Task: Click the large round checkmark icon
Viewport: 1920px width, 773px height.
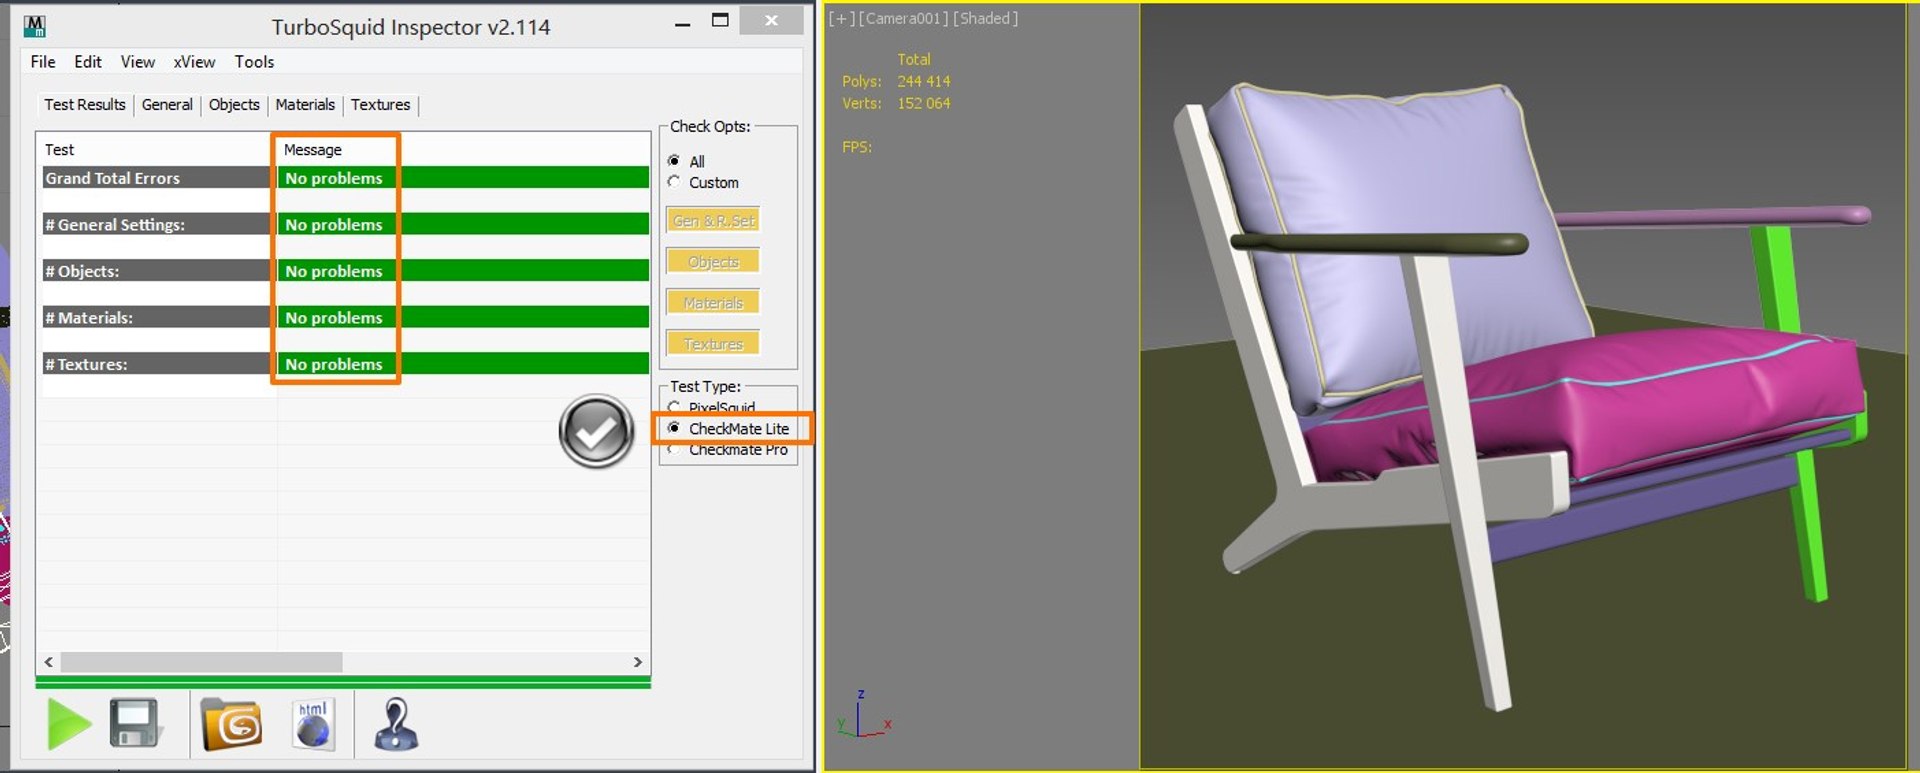Action: 596,431
